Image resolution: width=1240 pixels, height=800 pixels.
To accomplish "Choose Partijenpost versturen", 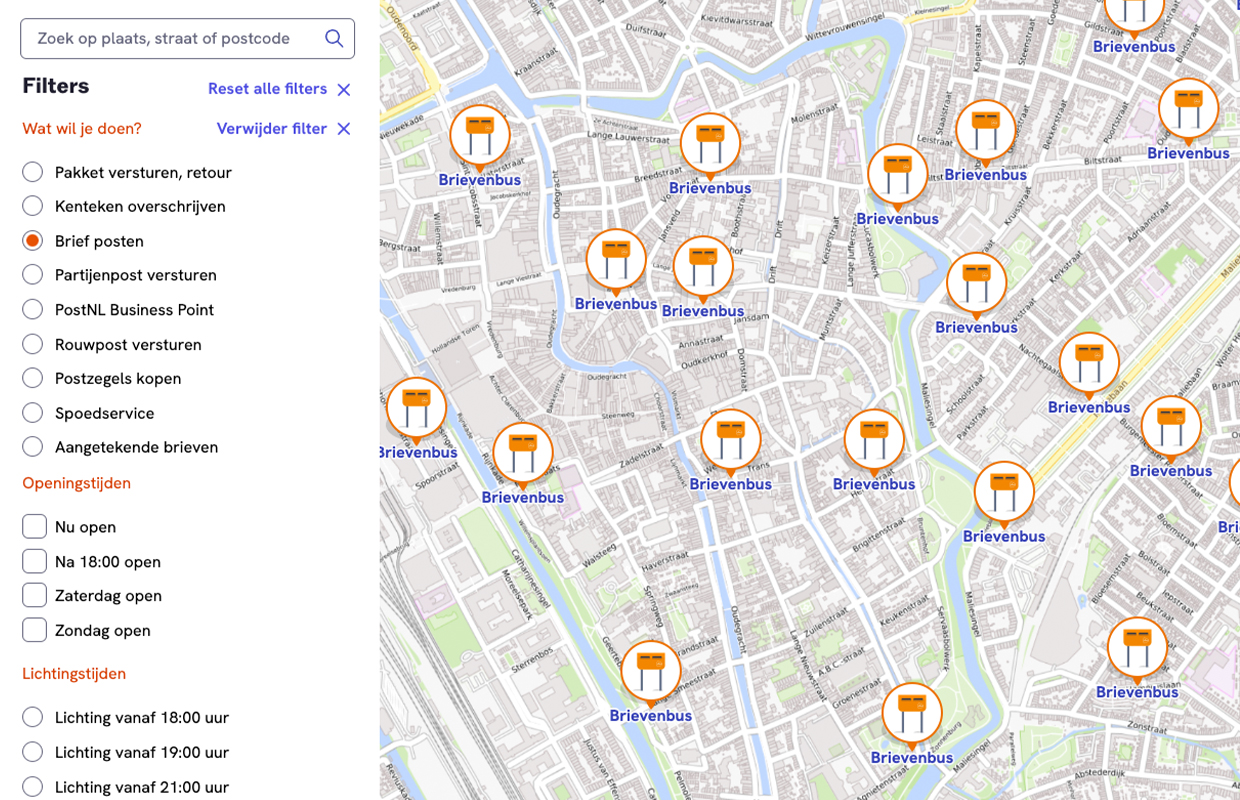I will pos(33,275).
